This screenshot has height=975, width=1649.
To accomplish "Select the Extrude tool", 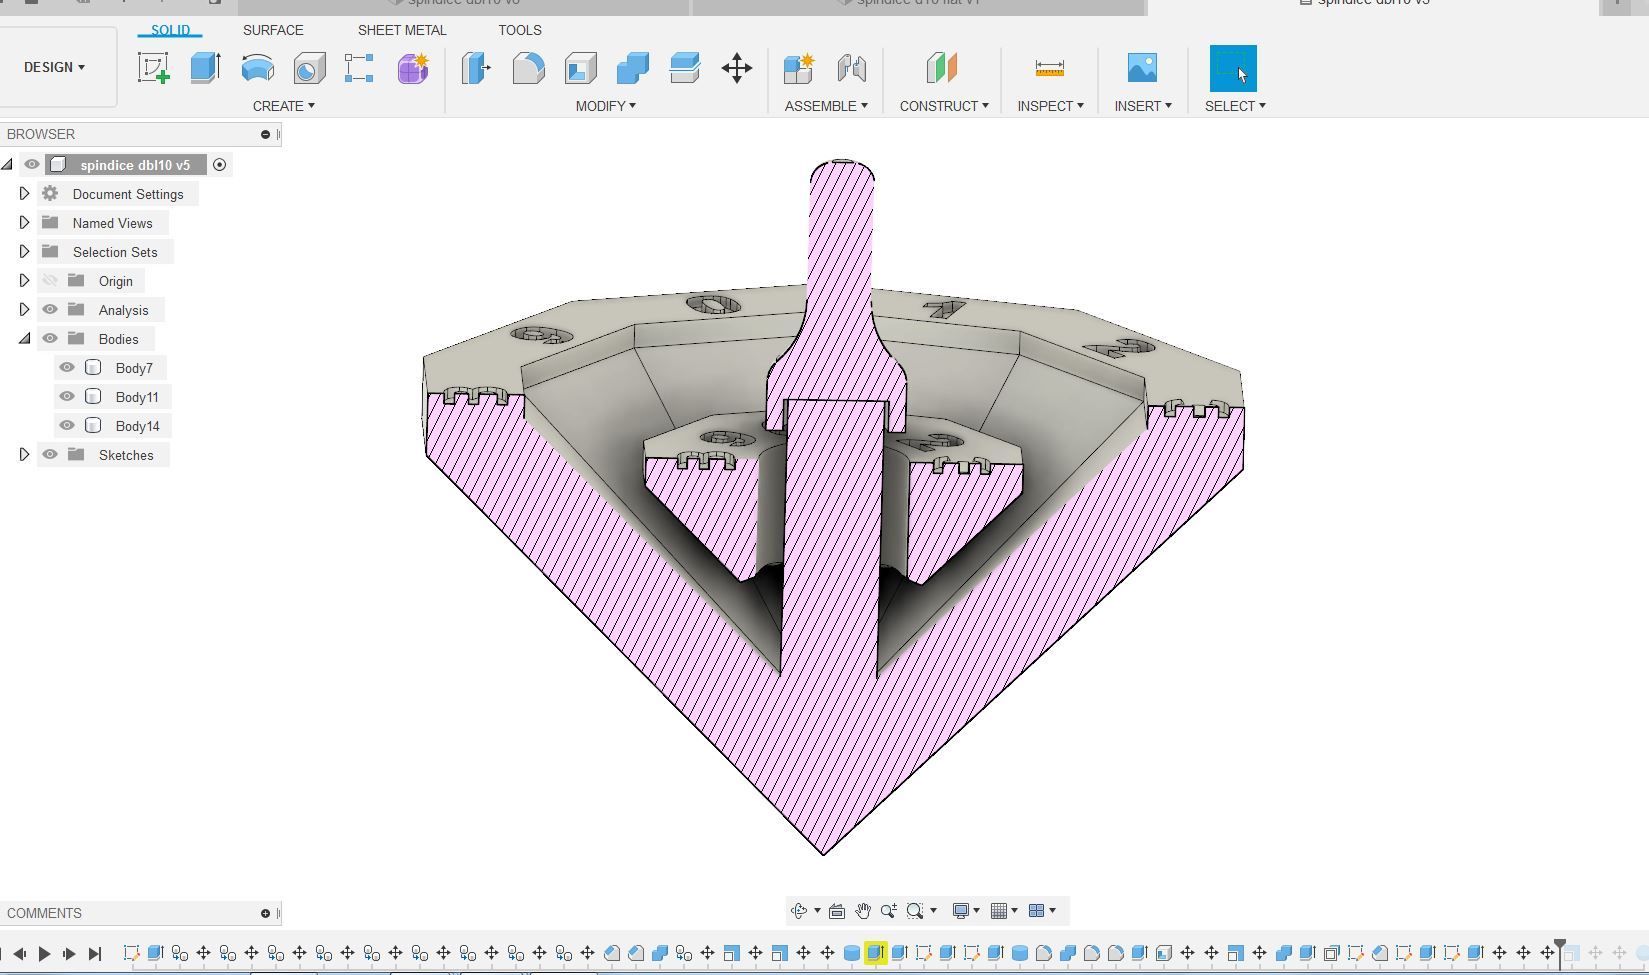I will pos(206,68).
